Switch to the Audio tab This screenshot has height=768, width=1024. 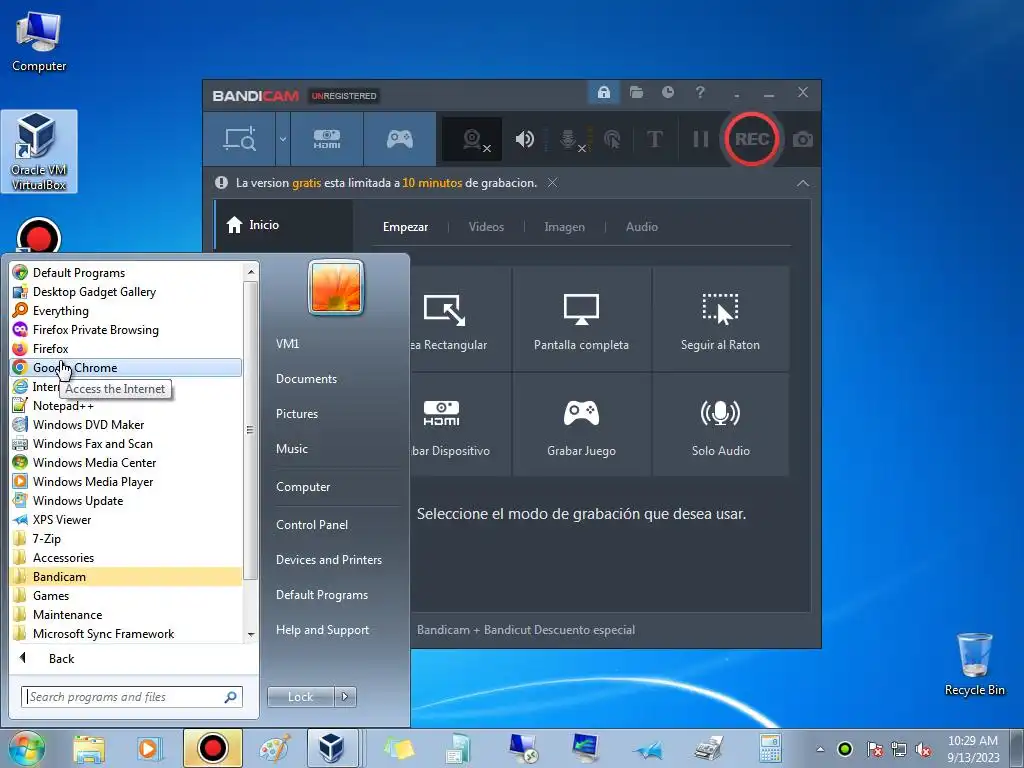(642, 227)
